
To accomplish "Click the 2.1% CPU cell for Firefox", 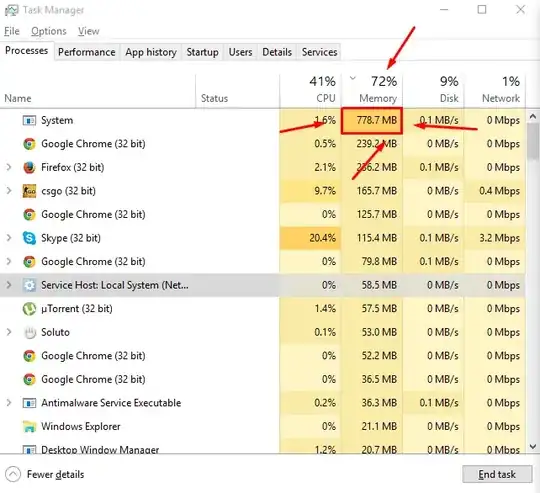I will [x=311, y=167].
